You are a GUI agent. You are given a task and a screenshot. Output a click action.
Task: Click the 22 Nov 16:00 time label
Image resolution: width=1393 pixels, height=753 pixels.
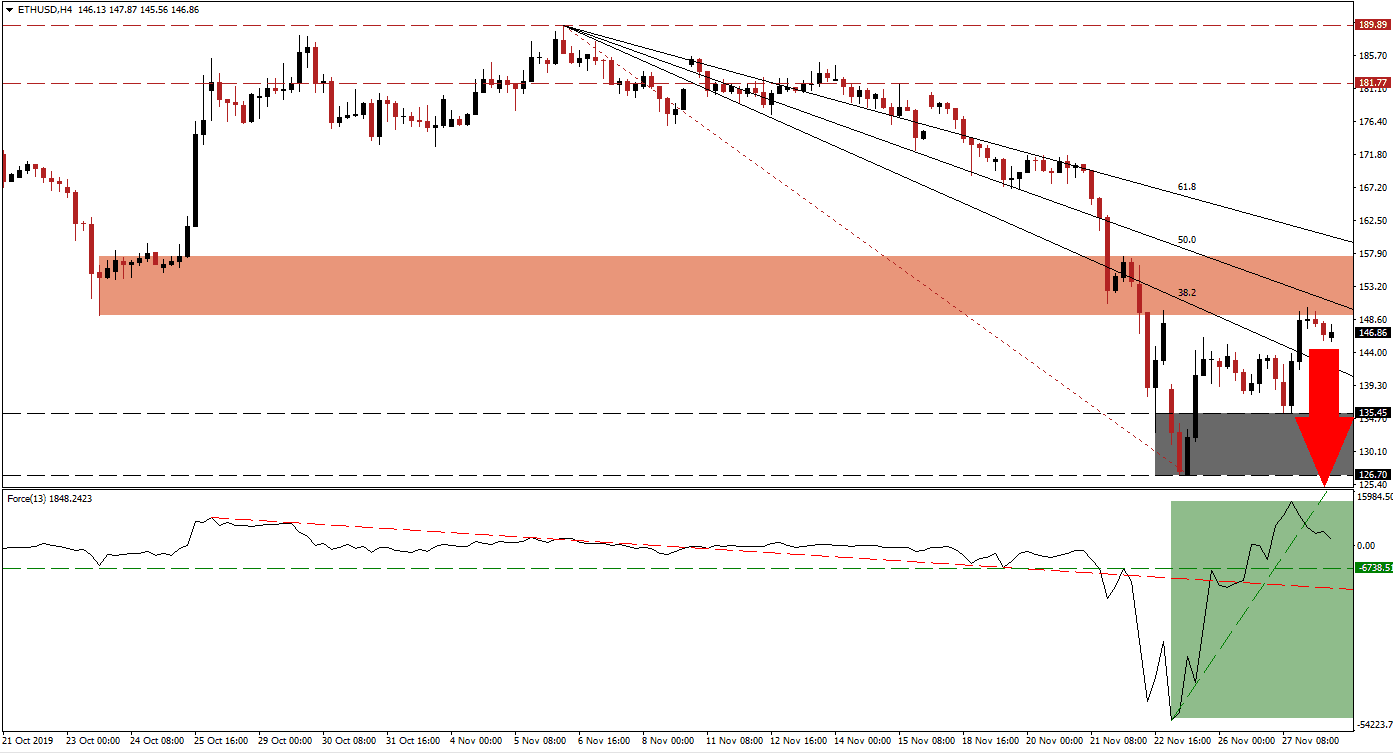click(x=1182, y=741)
